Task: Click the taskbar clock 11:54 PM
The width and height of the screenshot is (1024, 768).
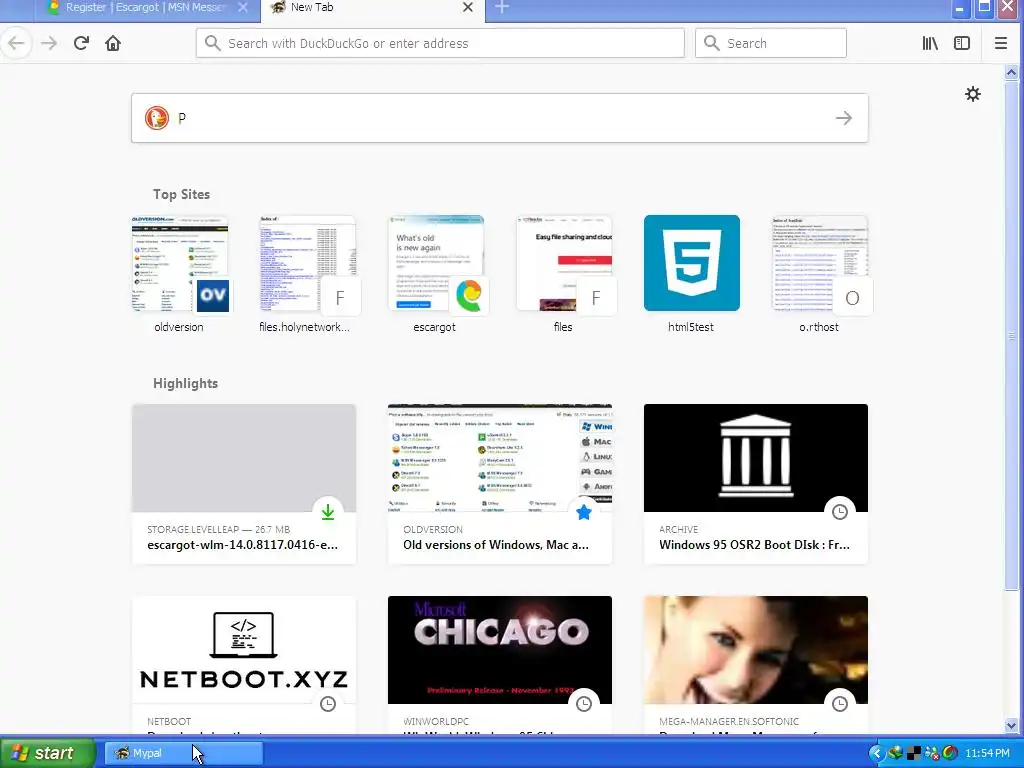Action: 987,753
